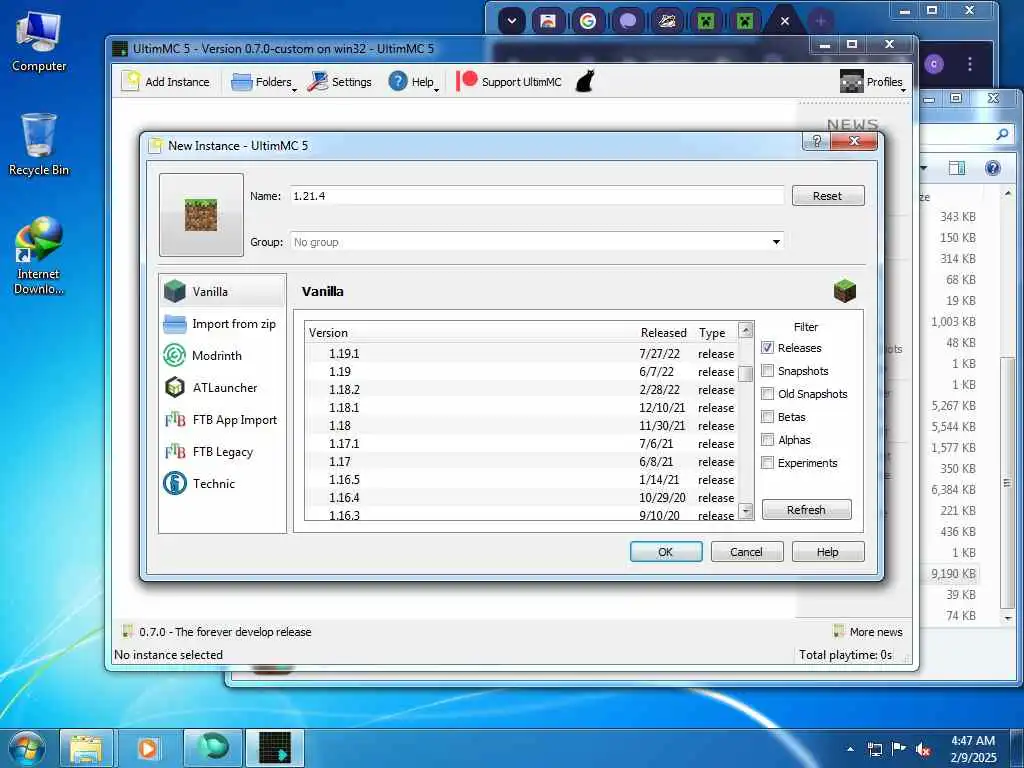Confirm the new instance with OK

coord(666,552)
